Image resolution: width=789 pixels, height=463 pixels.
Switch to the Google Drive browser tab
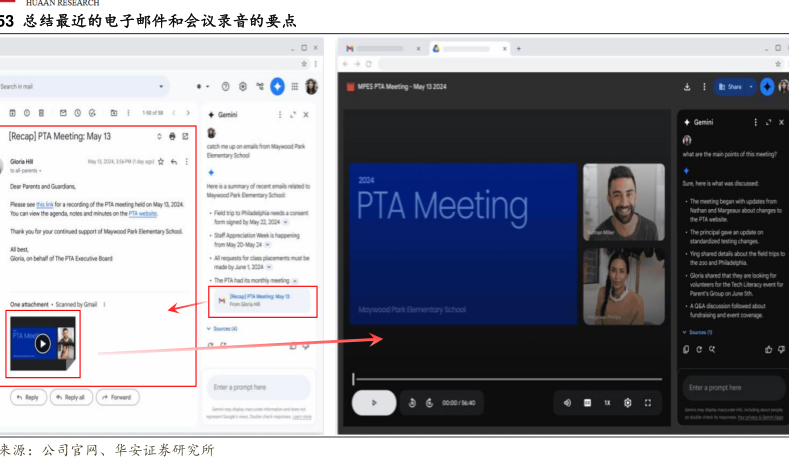pos(468,48)
